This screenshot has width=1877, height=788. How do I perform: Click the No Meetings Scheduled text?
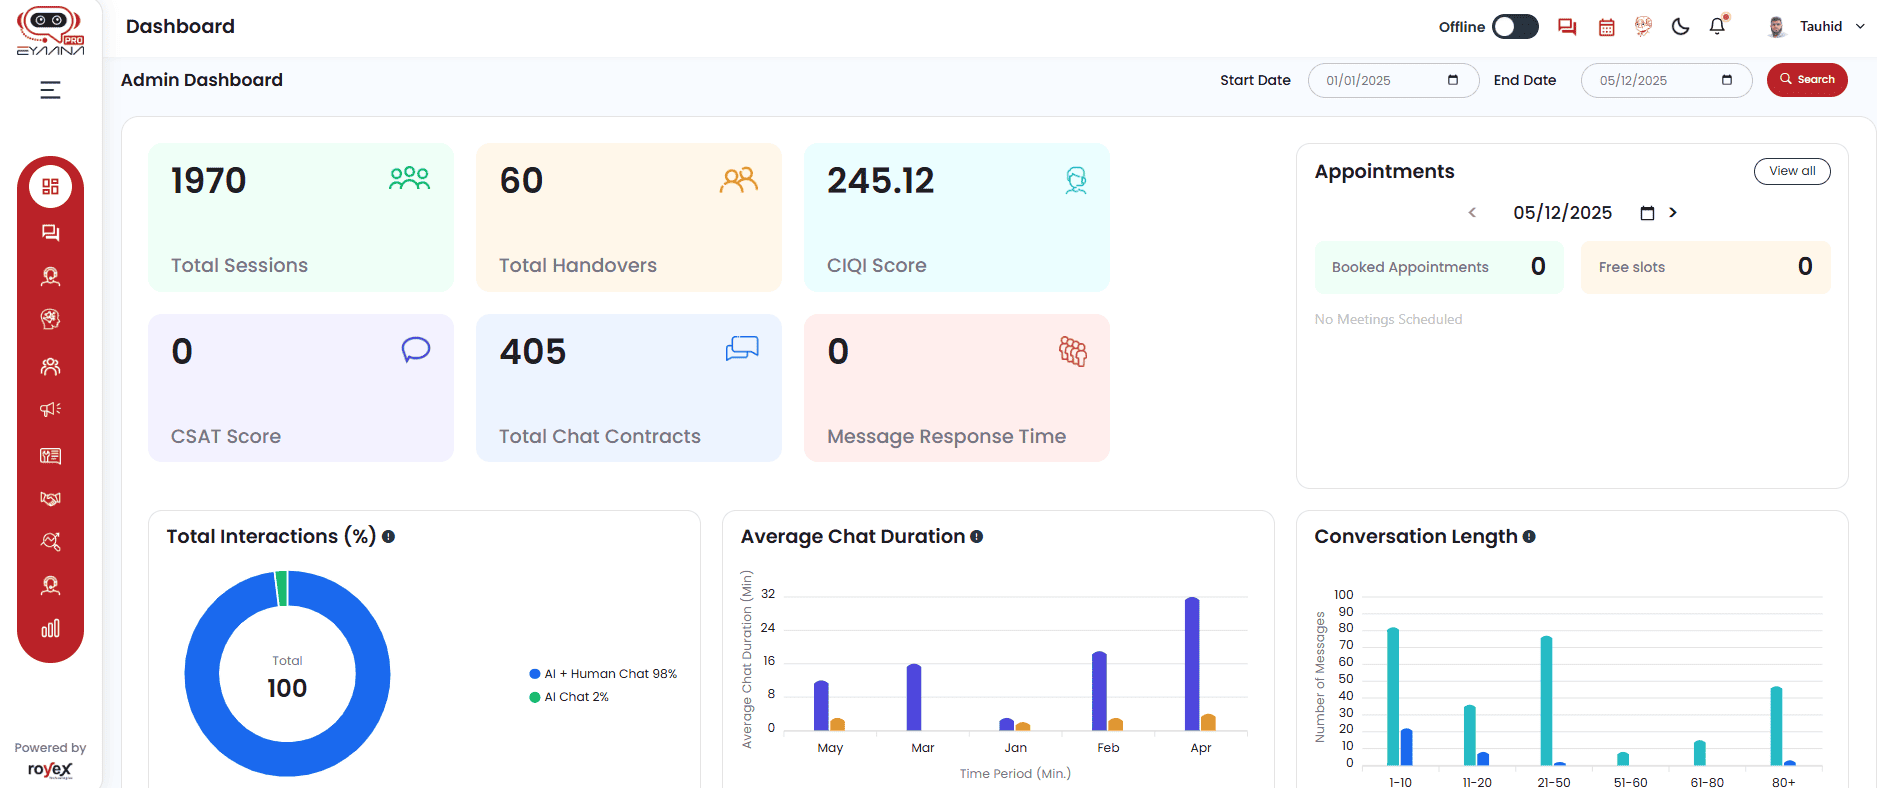1388,320
